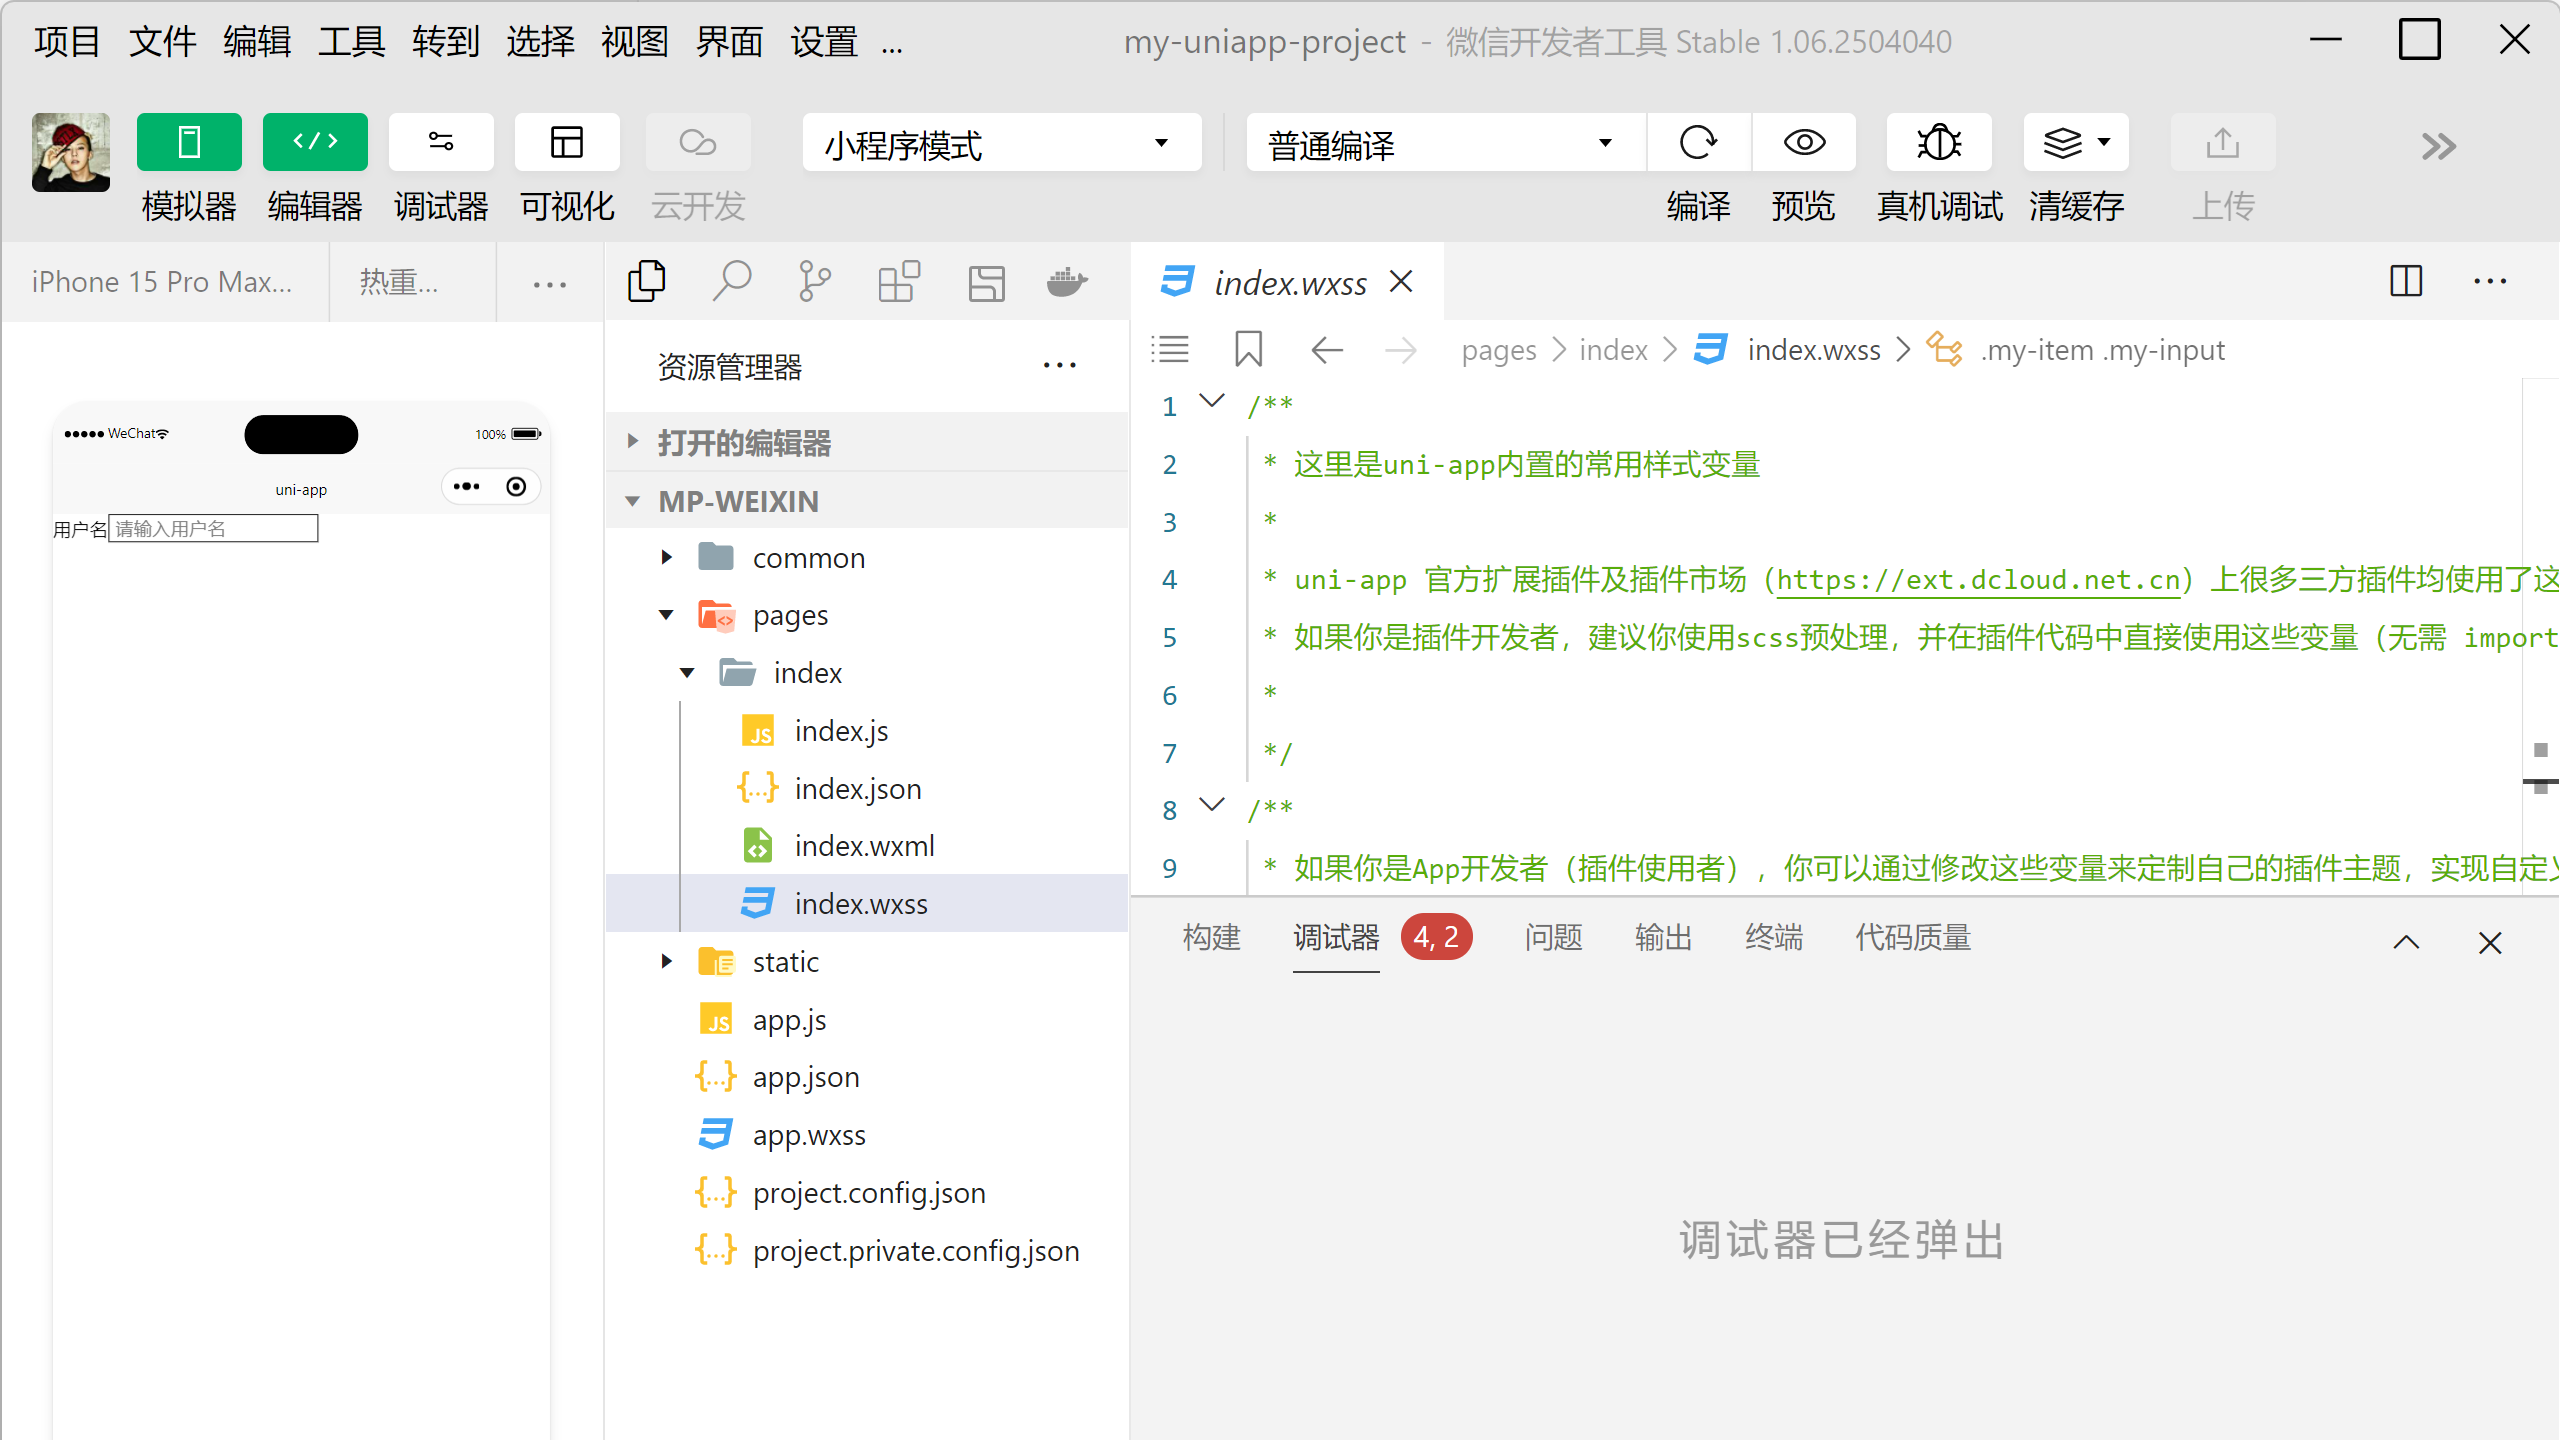Toggle the simulator panel button
Image resolution: width=2560 pixels, height=1440 pixels.
tap(189, 143)
